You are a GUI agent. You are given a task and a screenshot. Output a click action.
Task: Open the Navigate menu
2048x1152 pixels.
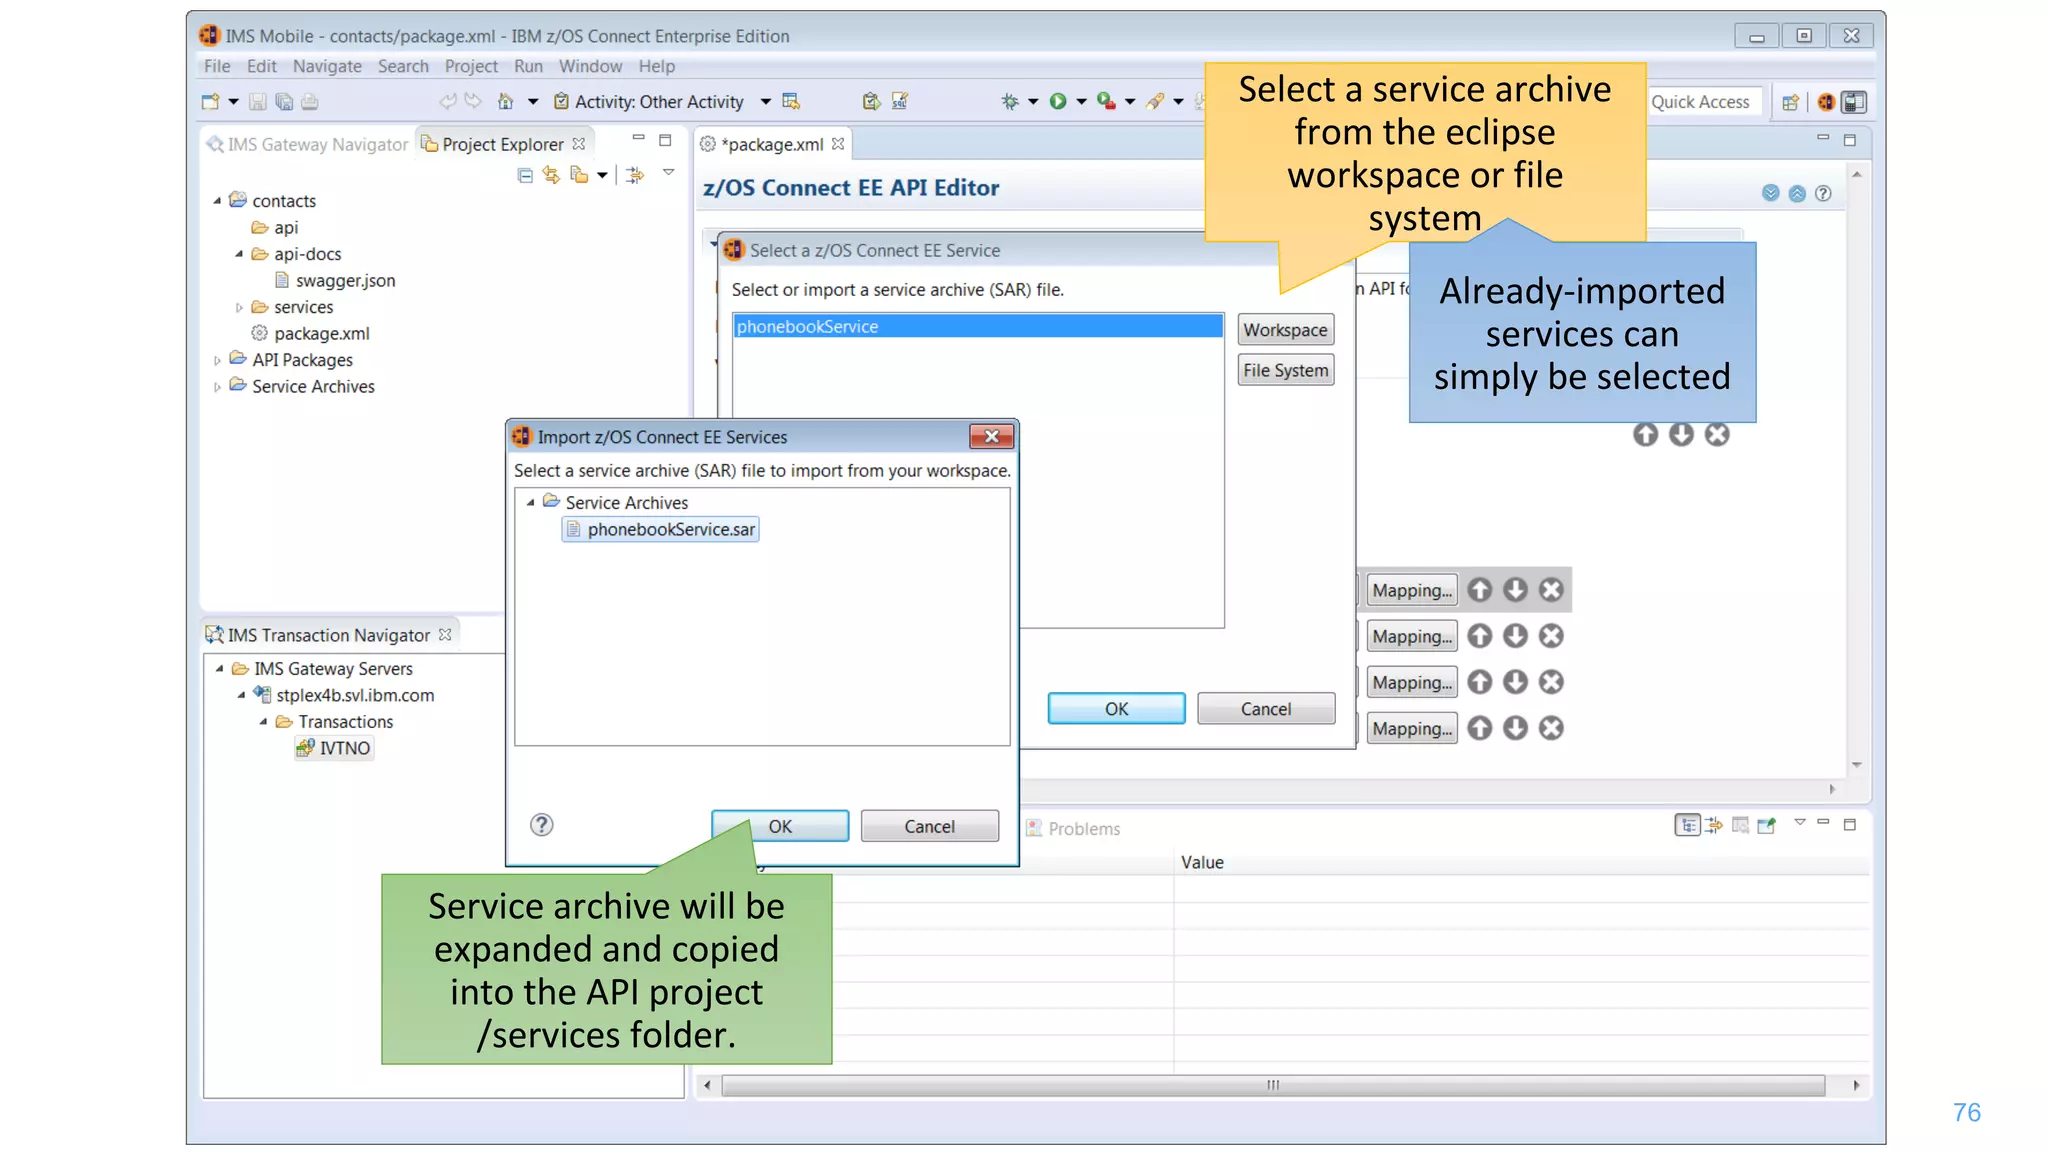tap(327, 66)
